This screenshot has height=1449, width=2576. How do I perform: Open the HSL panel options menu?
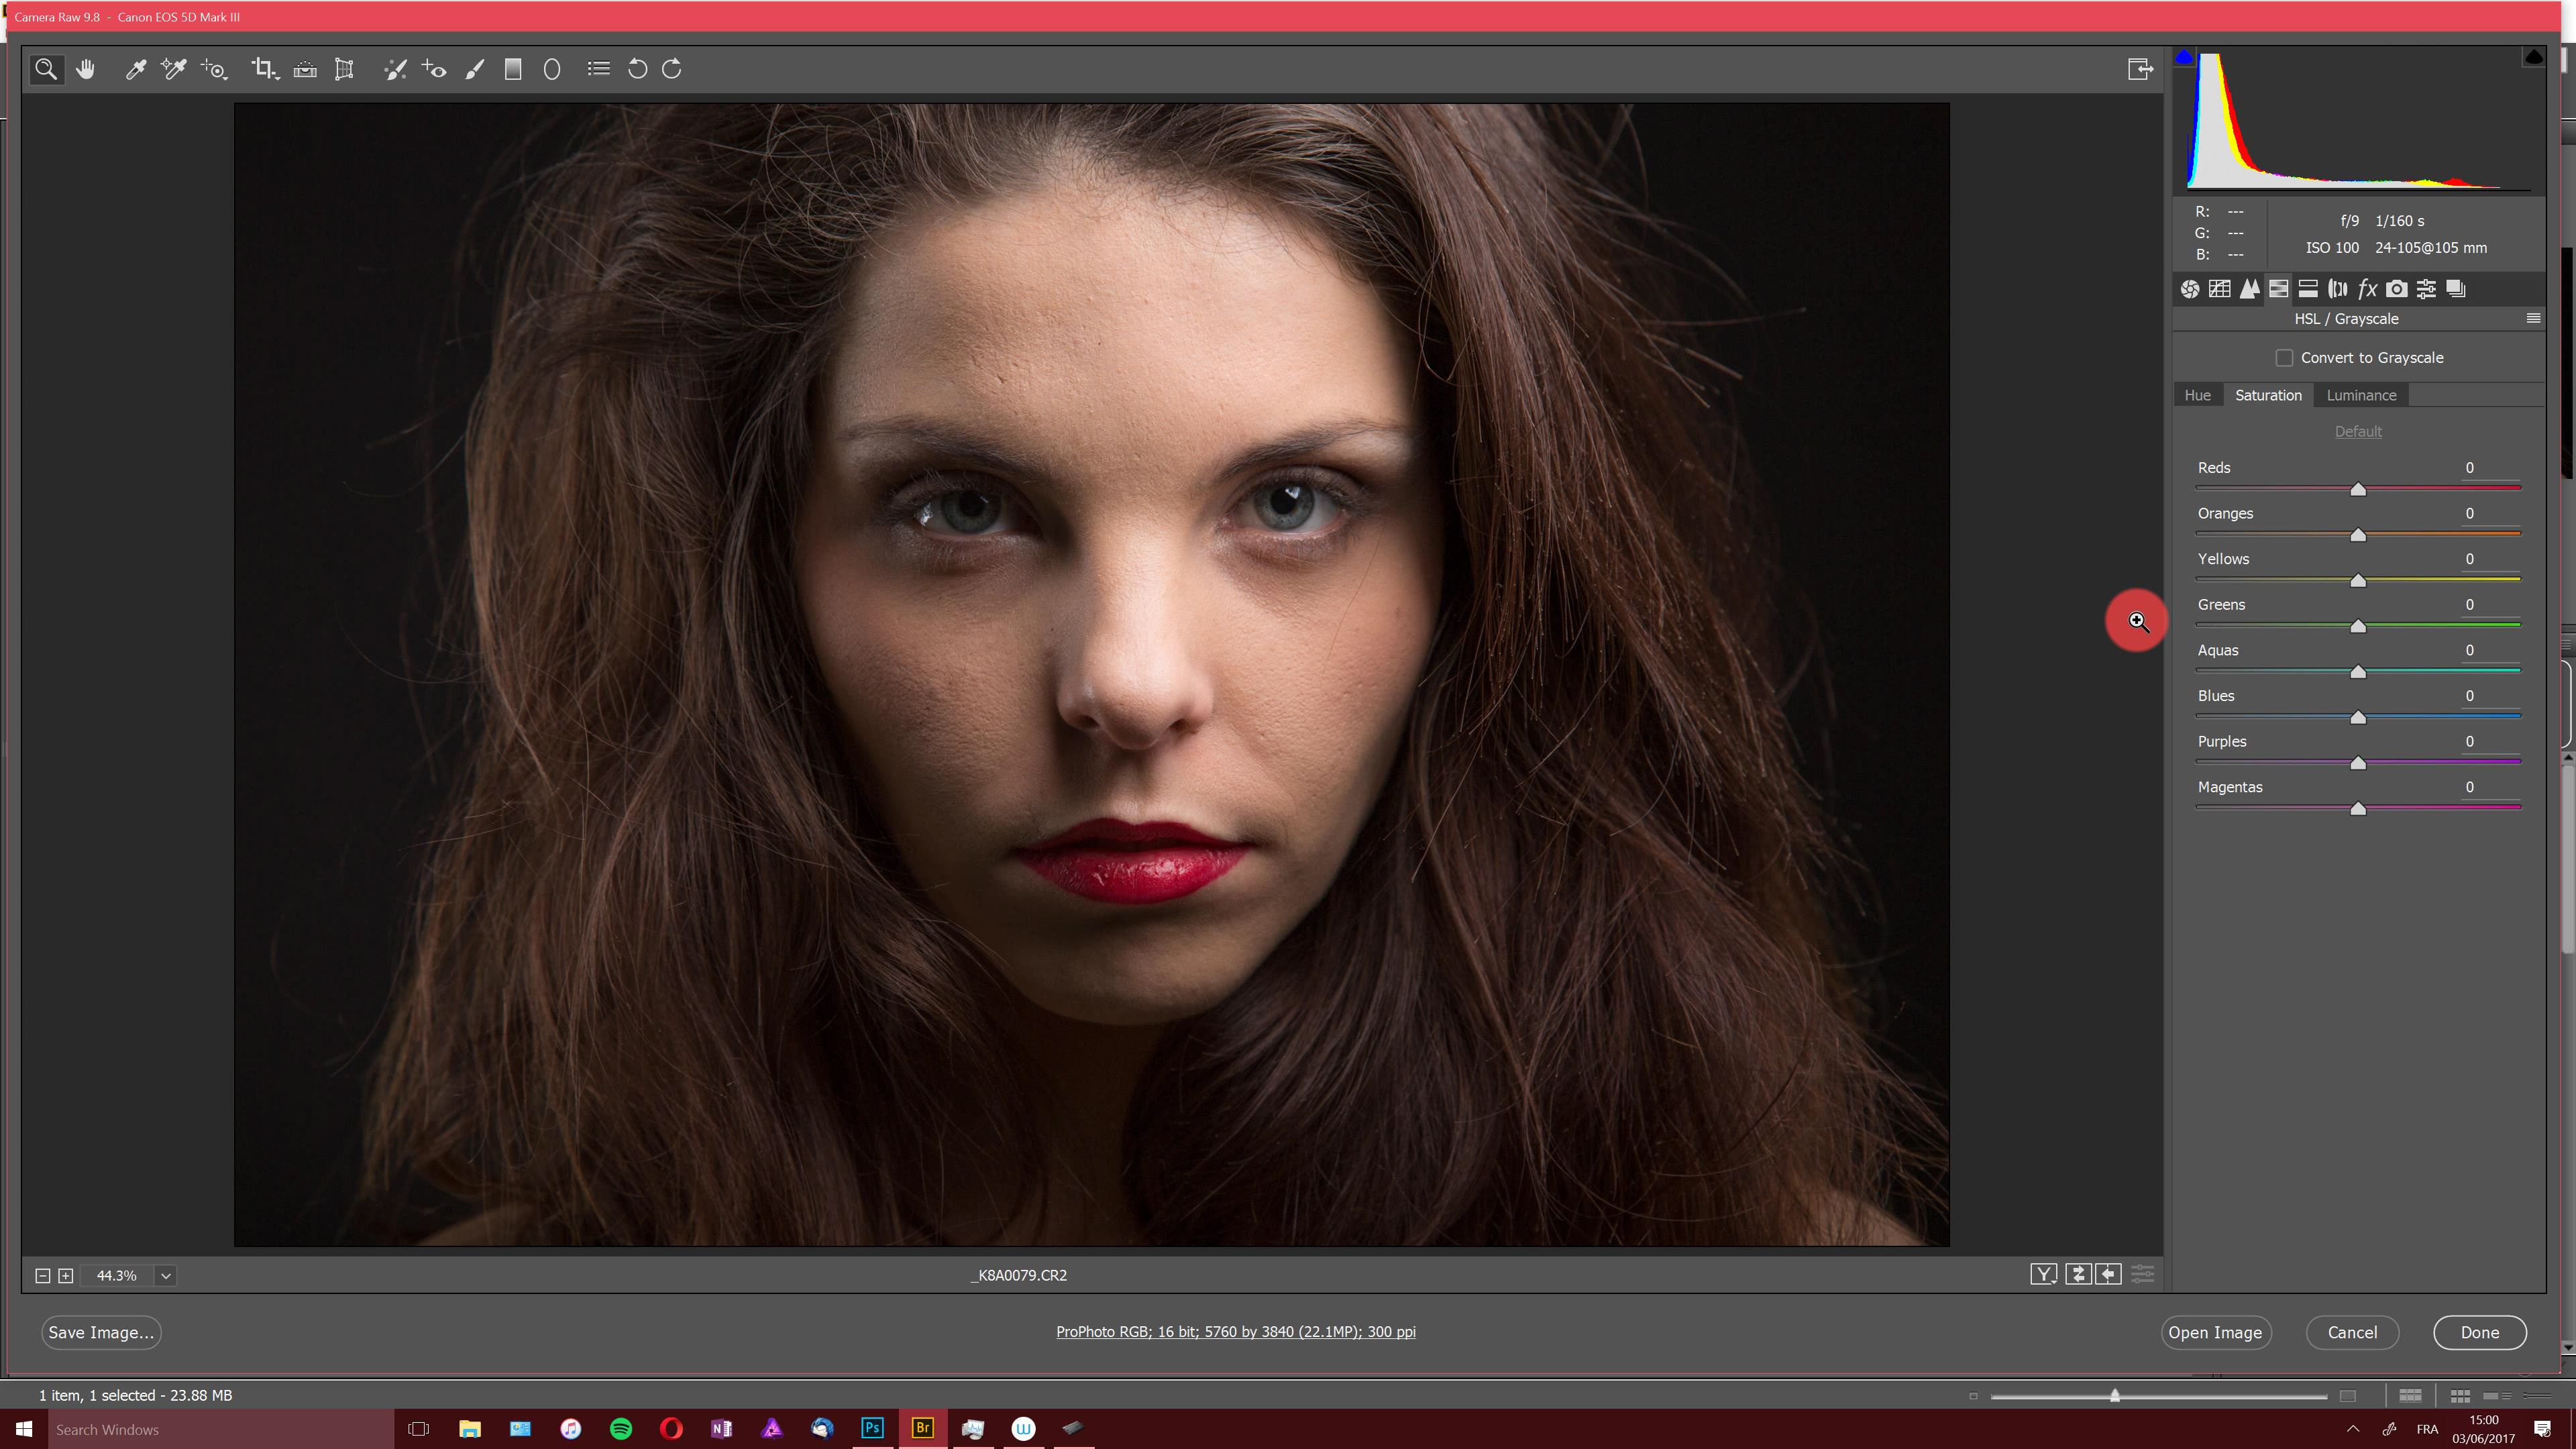pos(2533,318)
